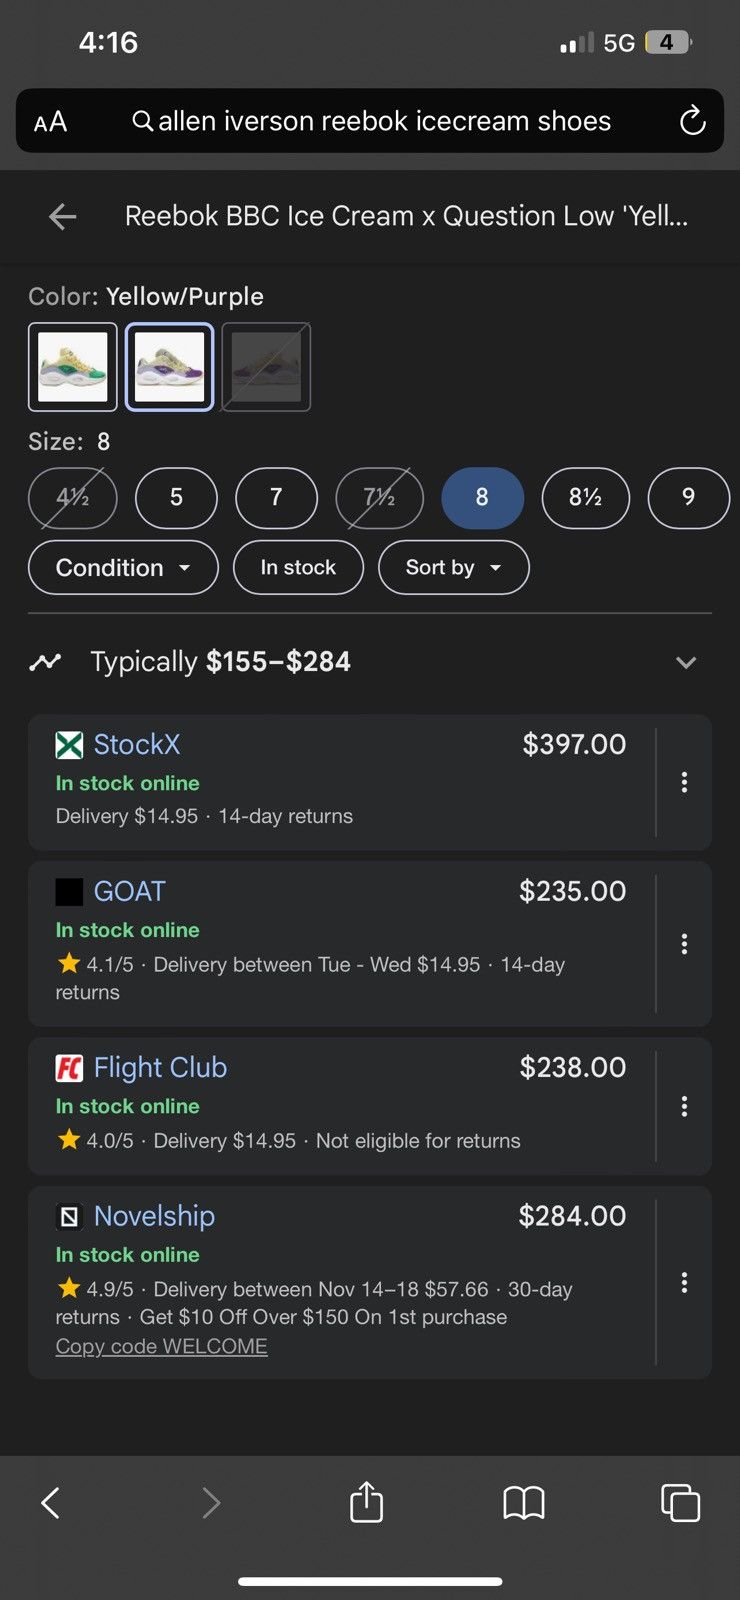The height and width of the screenshot is (1600, 740).
Task: Select size 8½ option
Action: (x=585, y=497)
